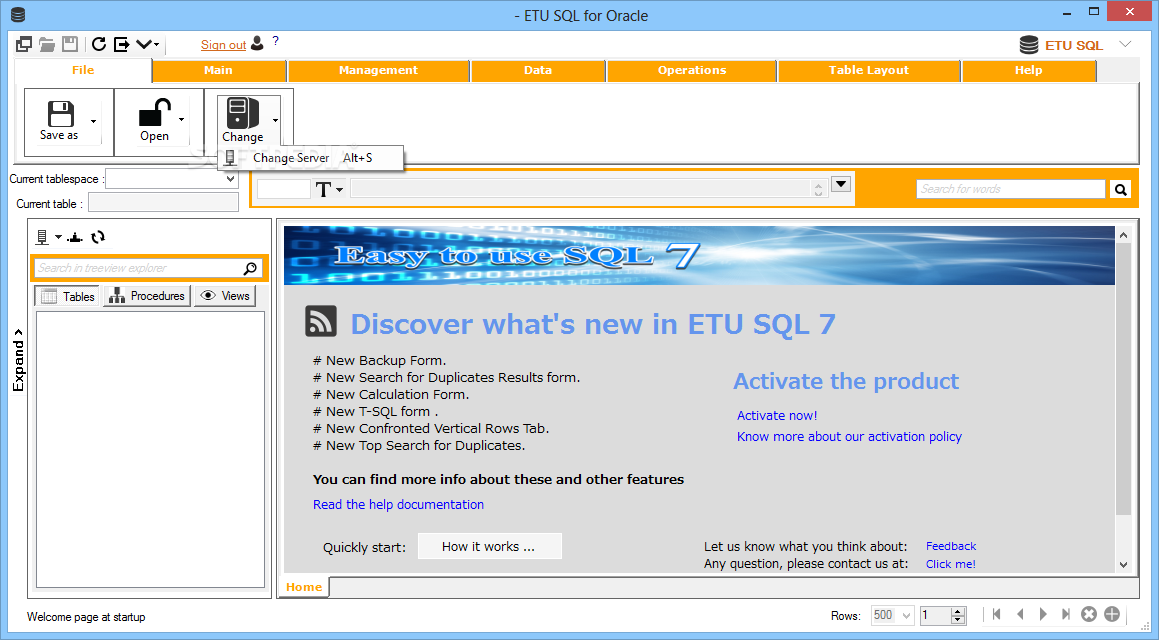Click the open folder icon in quick toolbar
1159x640 pixels.
tap(47, 44)
